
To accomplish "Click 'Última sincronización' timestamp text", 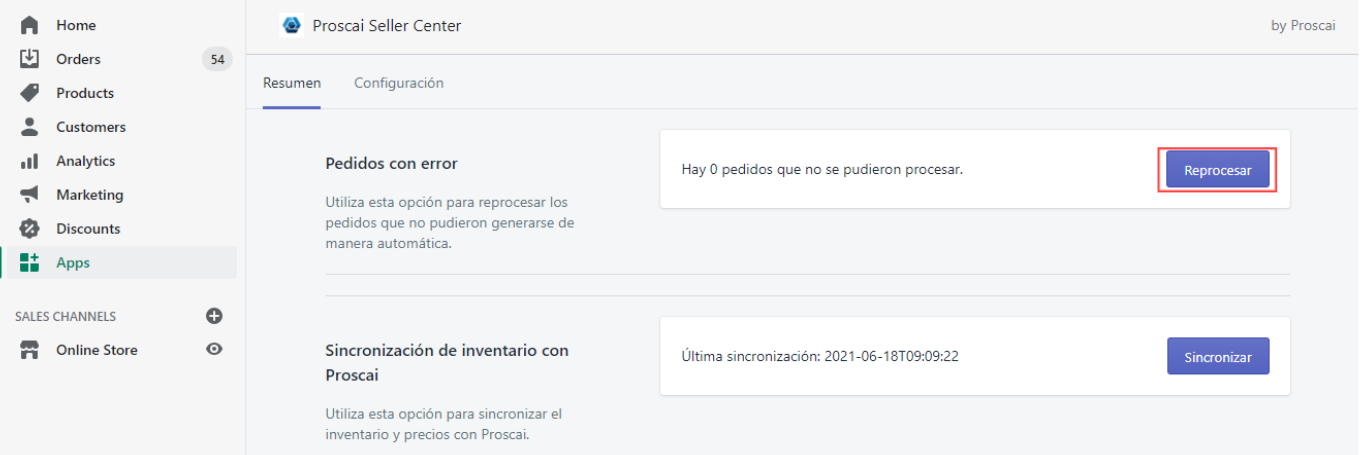I will [x=820, y=356].
